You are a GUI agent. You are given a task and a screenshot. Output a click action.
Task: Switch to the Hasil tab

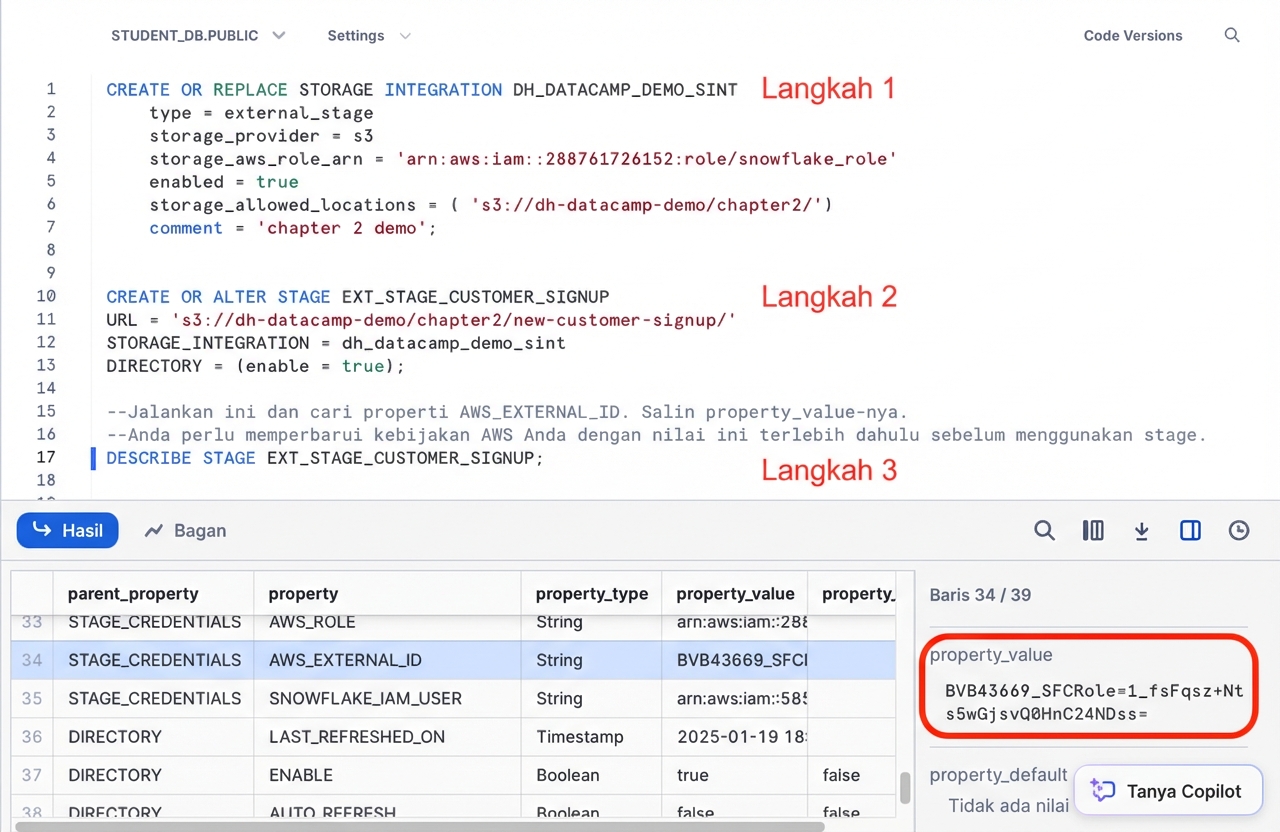(x=67, y=530)
